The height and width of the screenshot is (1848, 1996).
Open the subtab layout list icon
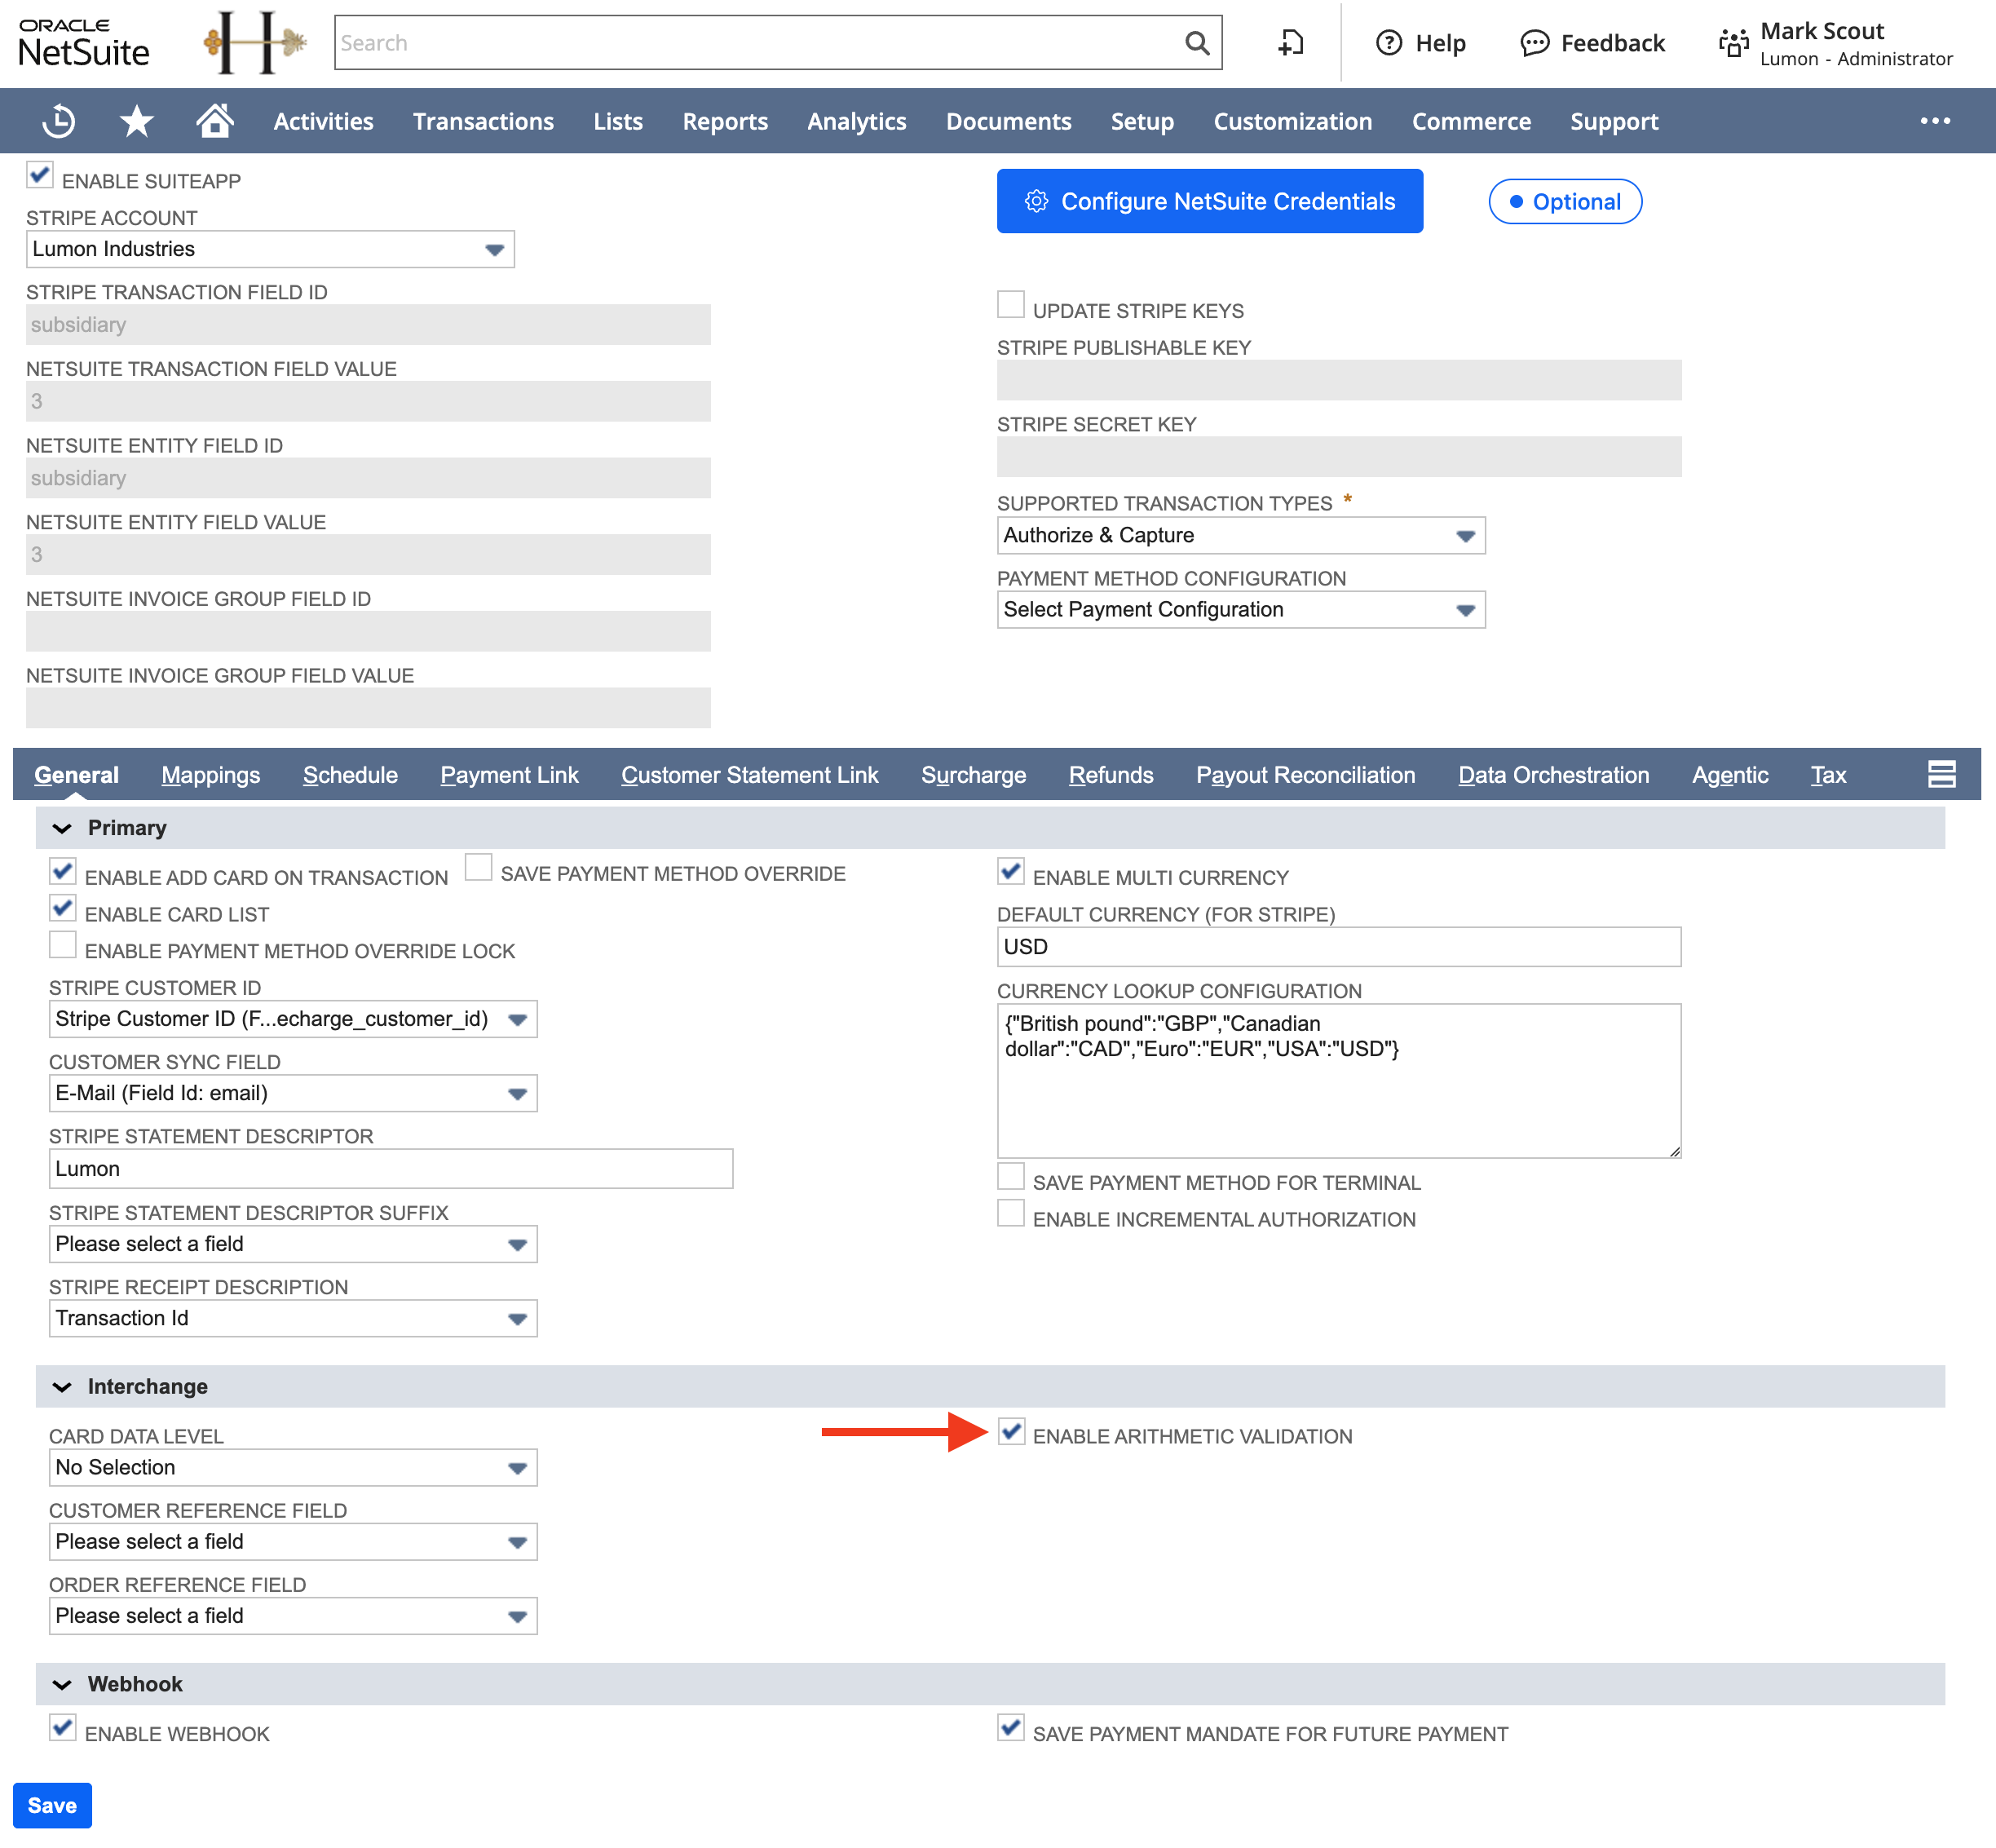1941,774
